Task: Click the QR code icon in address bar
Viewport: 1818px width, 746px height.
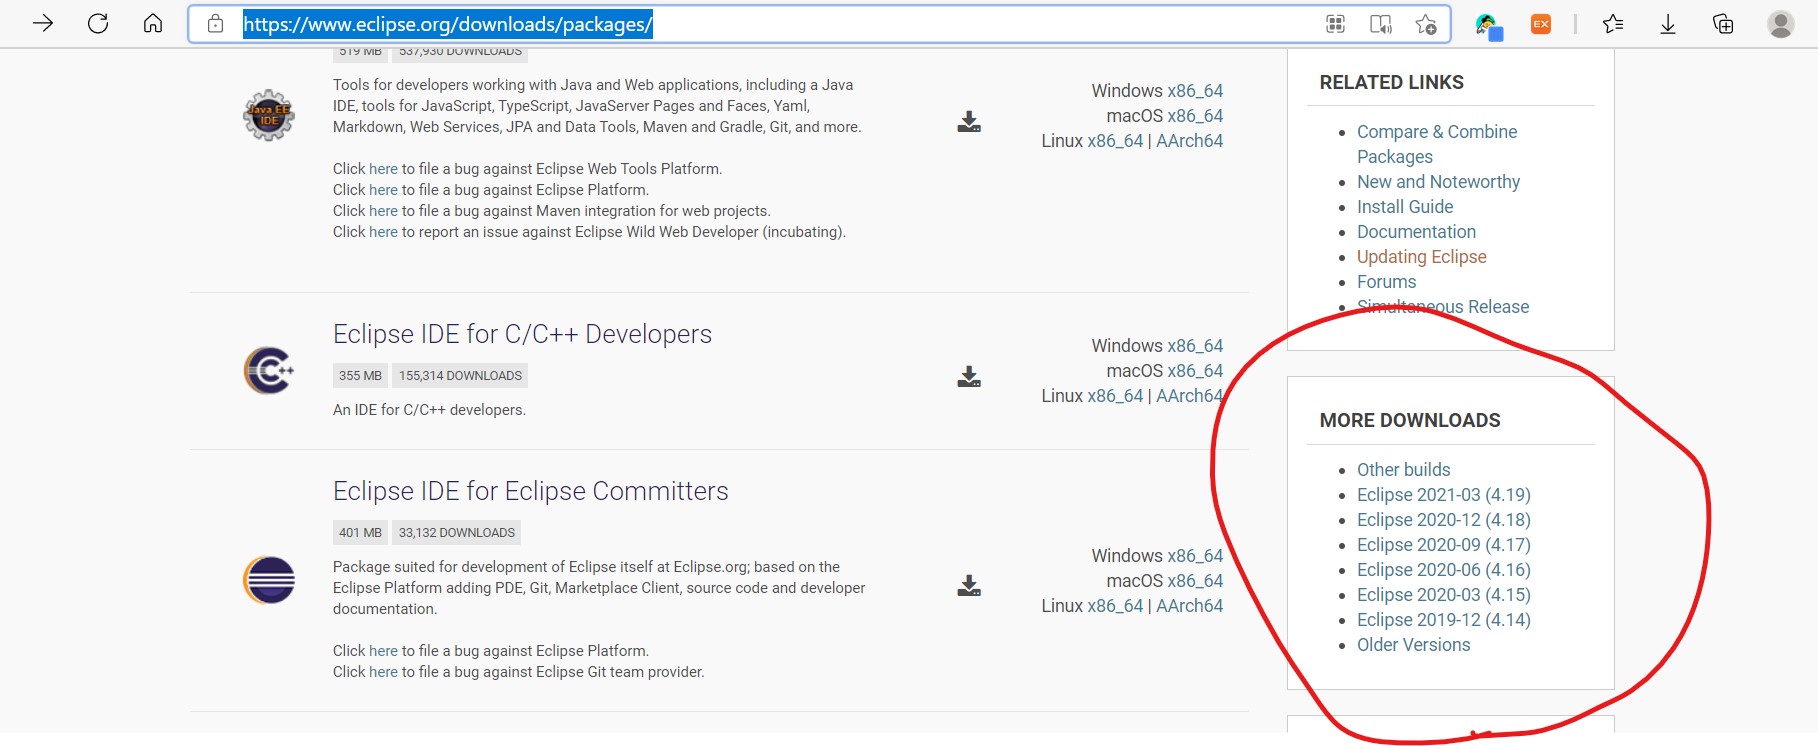Action: click(1335, 24)
